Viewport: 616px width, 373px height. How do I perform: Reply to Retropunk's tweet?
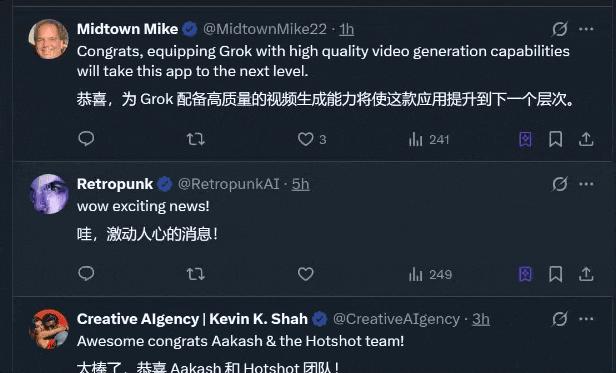(86, 274)
